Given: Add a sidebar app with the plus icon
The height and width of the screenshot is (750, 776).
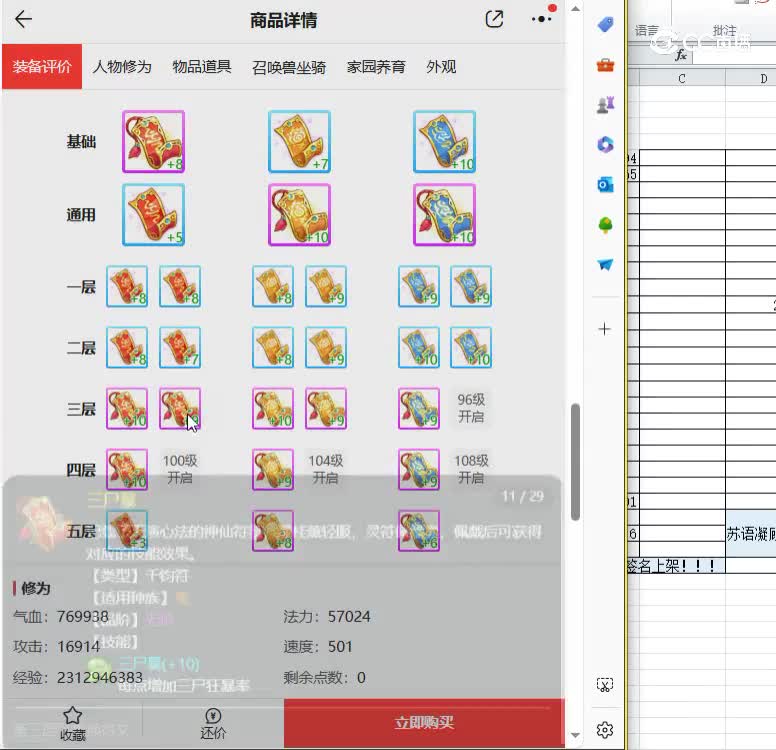Looking at the screenshot, I should pos(604,329).
